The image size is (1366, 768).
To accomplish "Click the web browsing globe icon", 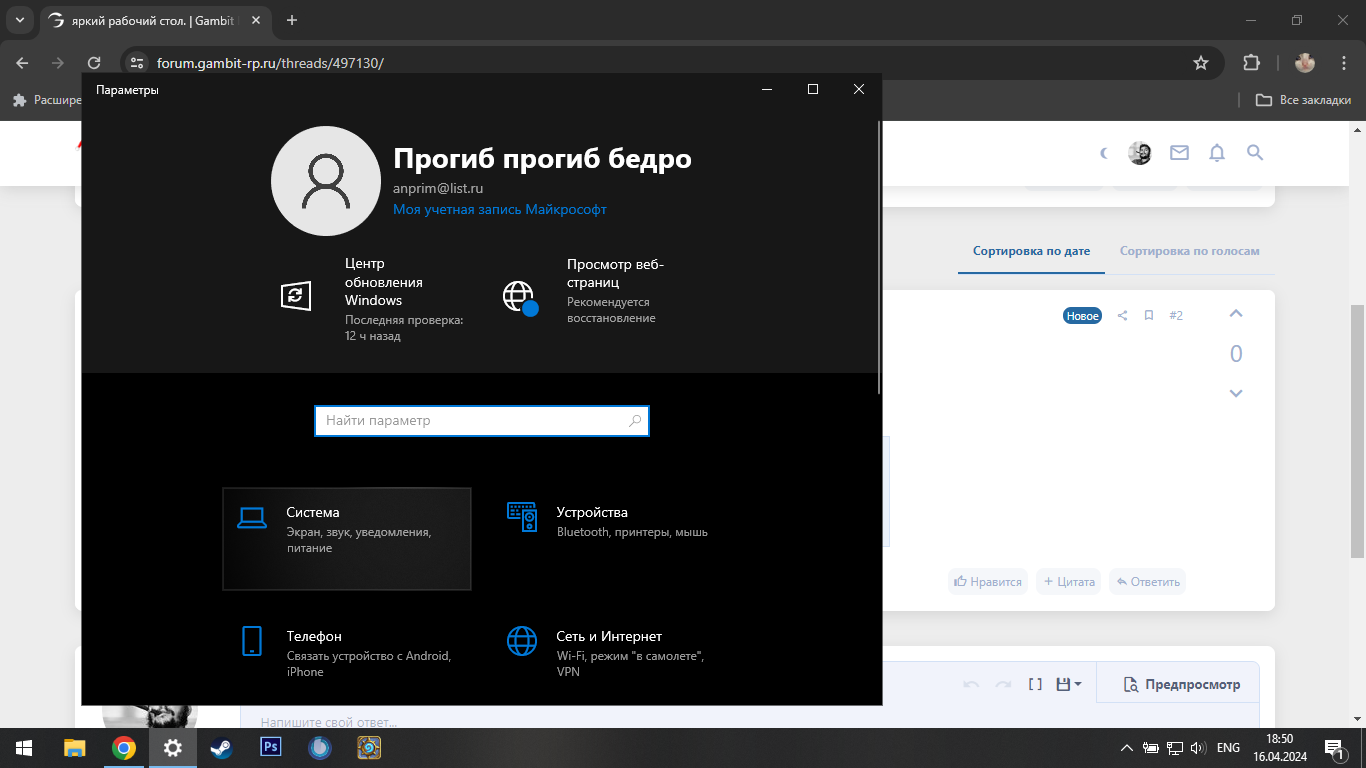I will coord(519,297).
